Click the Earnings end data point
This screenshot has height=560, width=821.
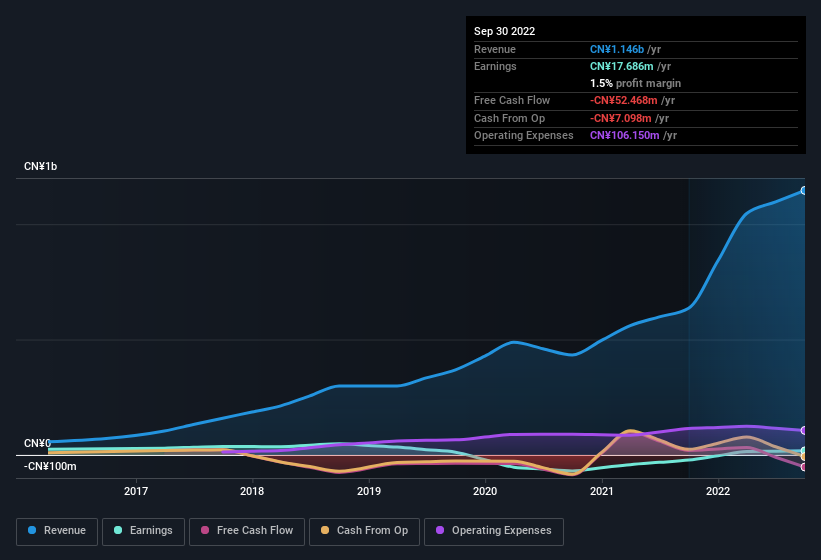point(804,451)
